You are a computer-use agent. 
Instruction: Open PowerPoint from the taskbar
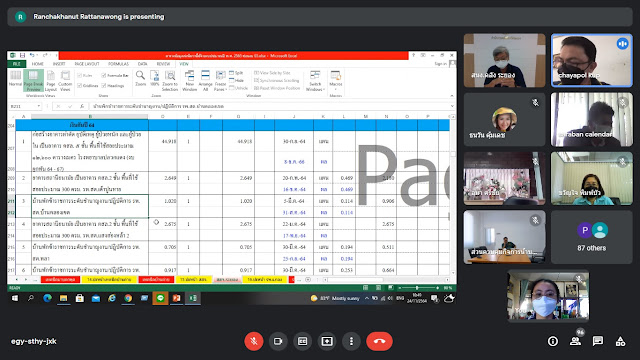tap(176, 298)
